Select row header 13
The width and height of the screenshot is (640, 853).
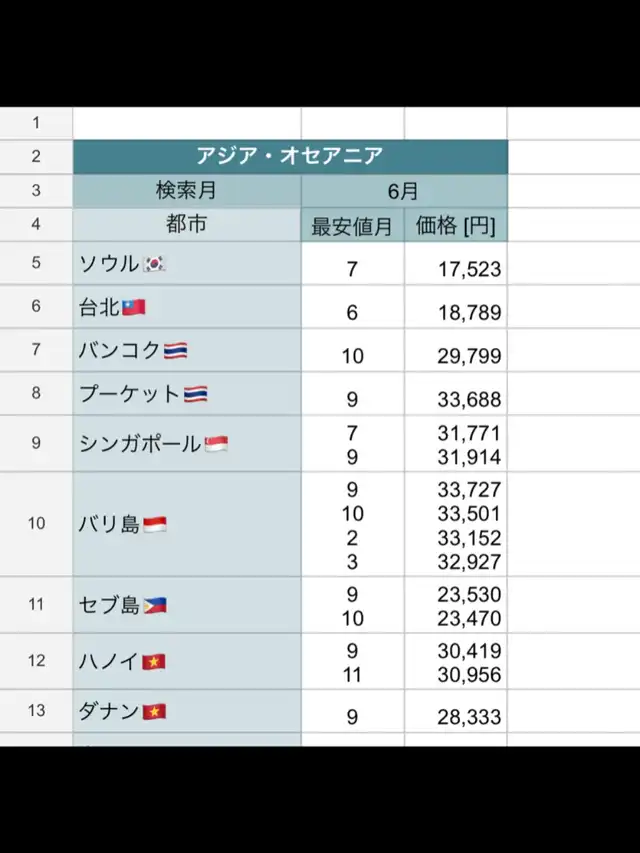tap(36, 711)
